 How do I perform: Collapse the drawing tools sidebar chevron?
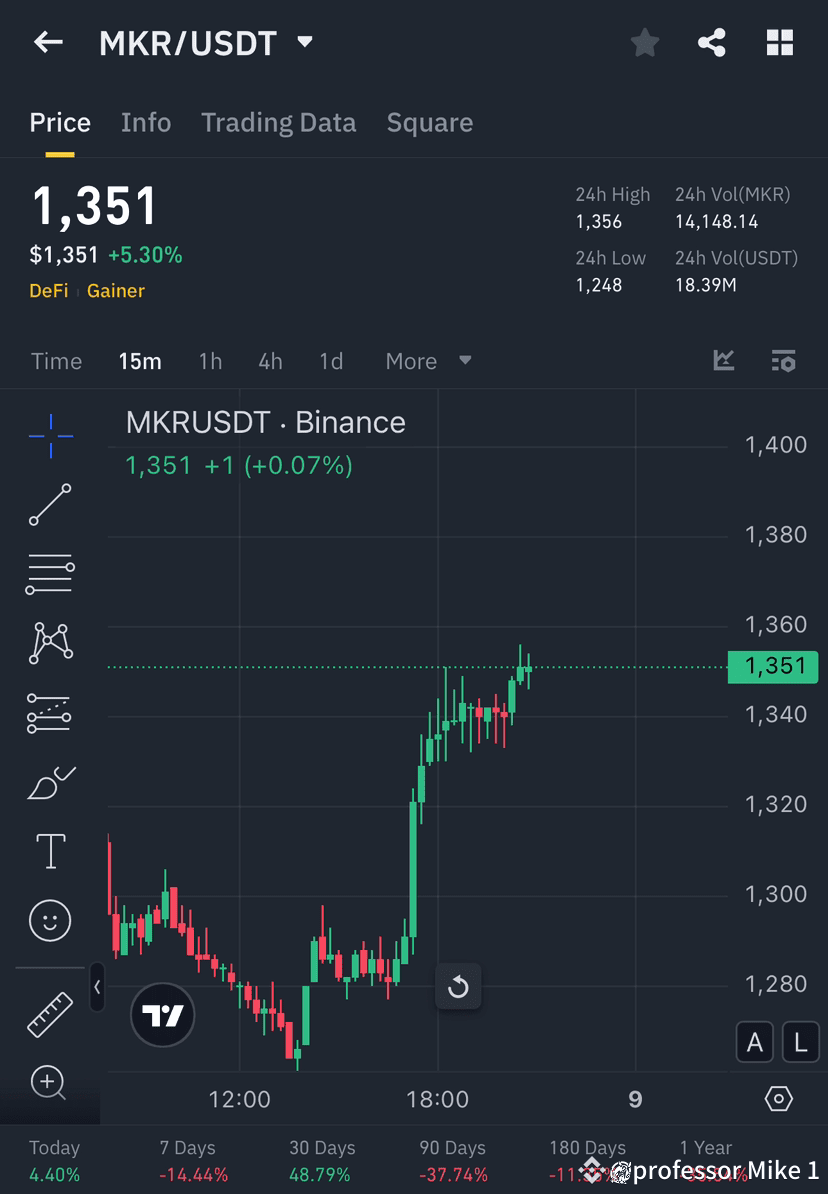[98, 988]
